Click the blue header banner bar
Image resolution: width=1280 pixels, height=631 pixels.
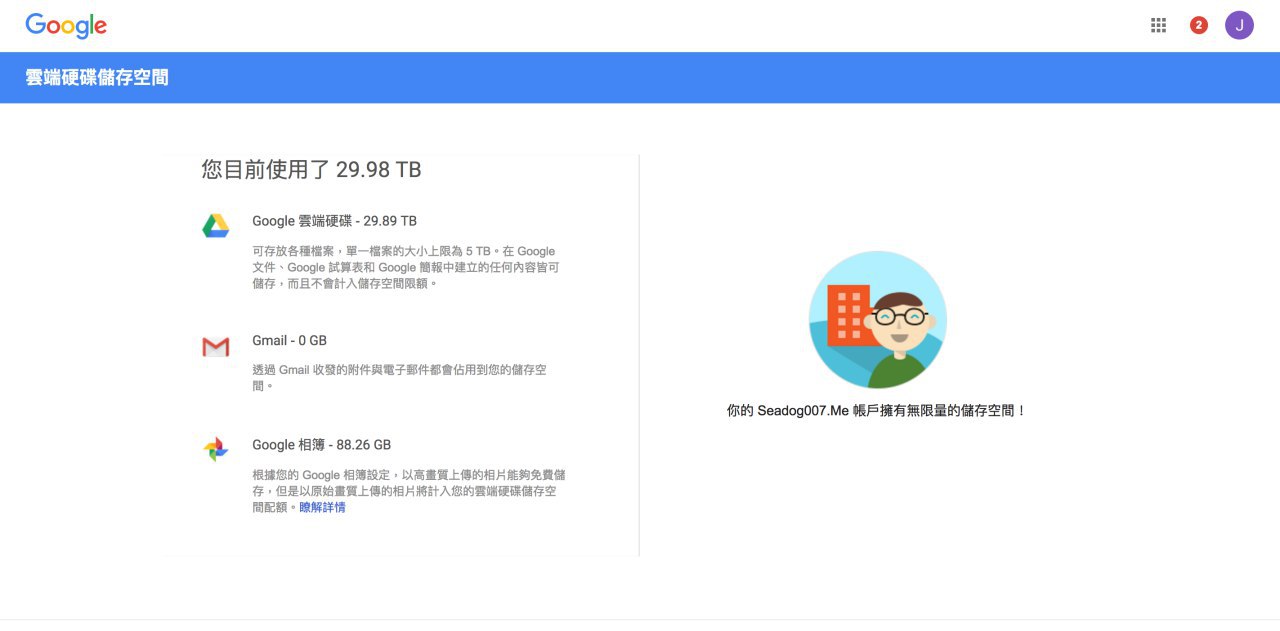tap(640, 77)
